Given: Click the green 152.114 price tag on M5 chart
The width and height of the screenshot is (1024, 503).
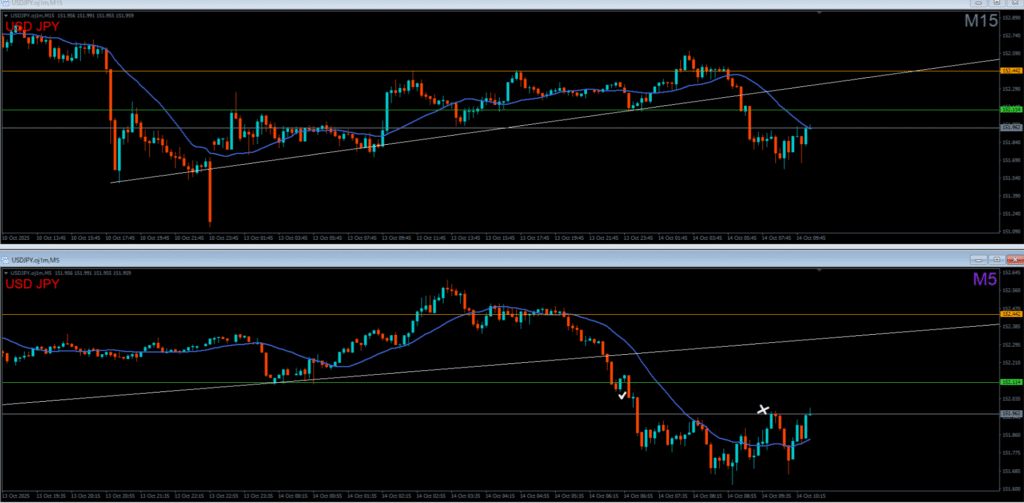Looking at the screenshot, I should coord(1011,382).
